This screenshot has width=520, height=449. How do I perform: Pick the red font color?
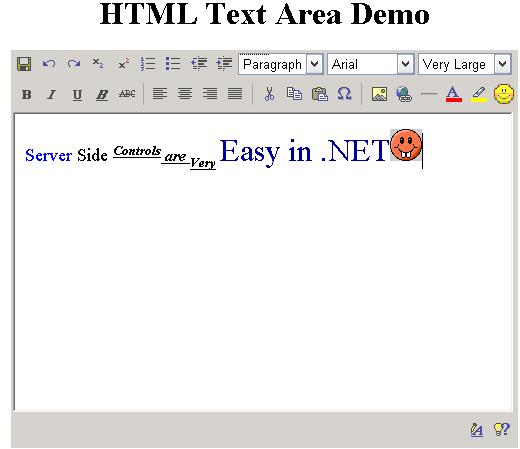point(454,94)
